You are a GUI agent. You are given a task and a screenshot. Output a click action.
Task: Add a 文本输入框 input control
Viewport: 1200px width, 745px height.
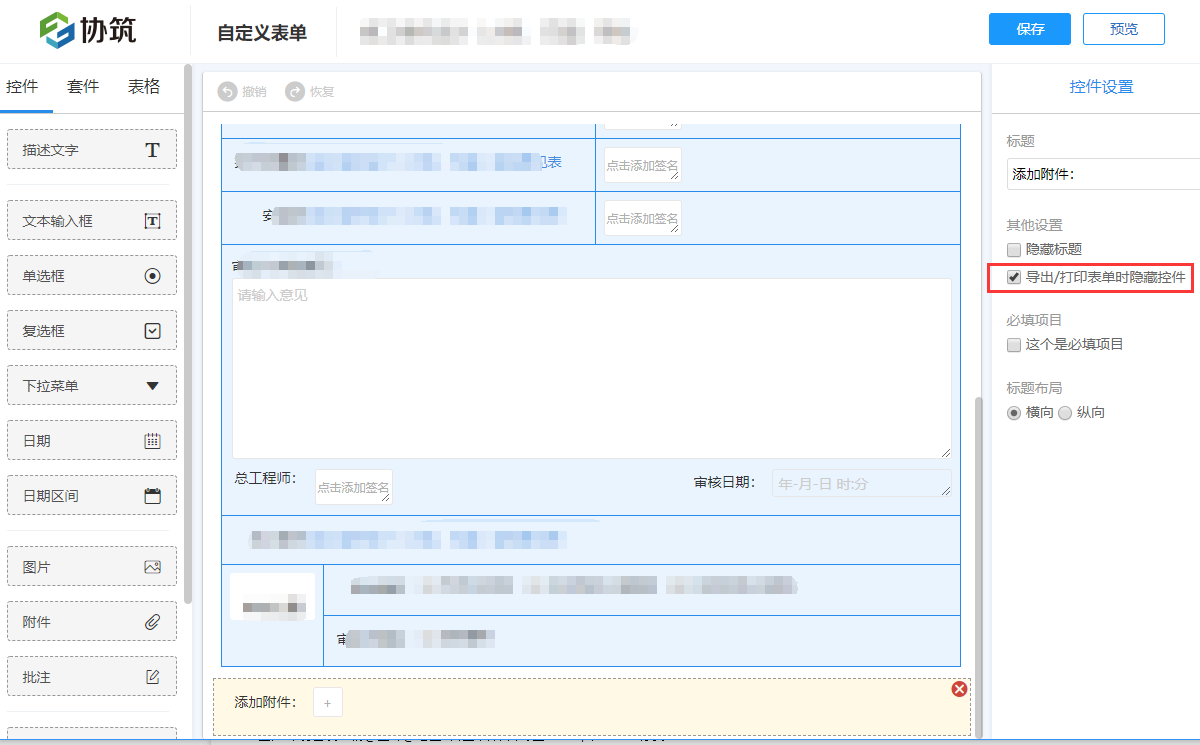[91, 220]
